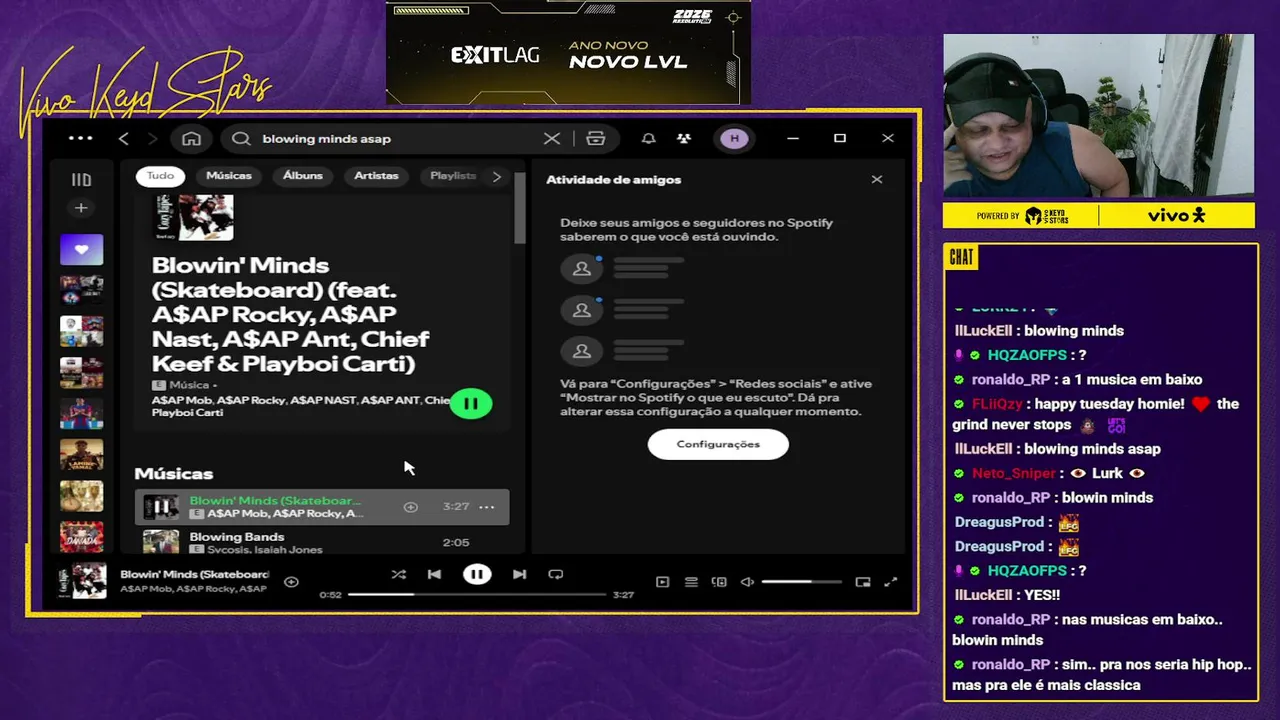Open the miniplayer icon
The height and width of the screenshot is (720, 1280).
point(863,581)
